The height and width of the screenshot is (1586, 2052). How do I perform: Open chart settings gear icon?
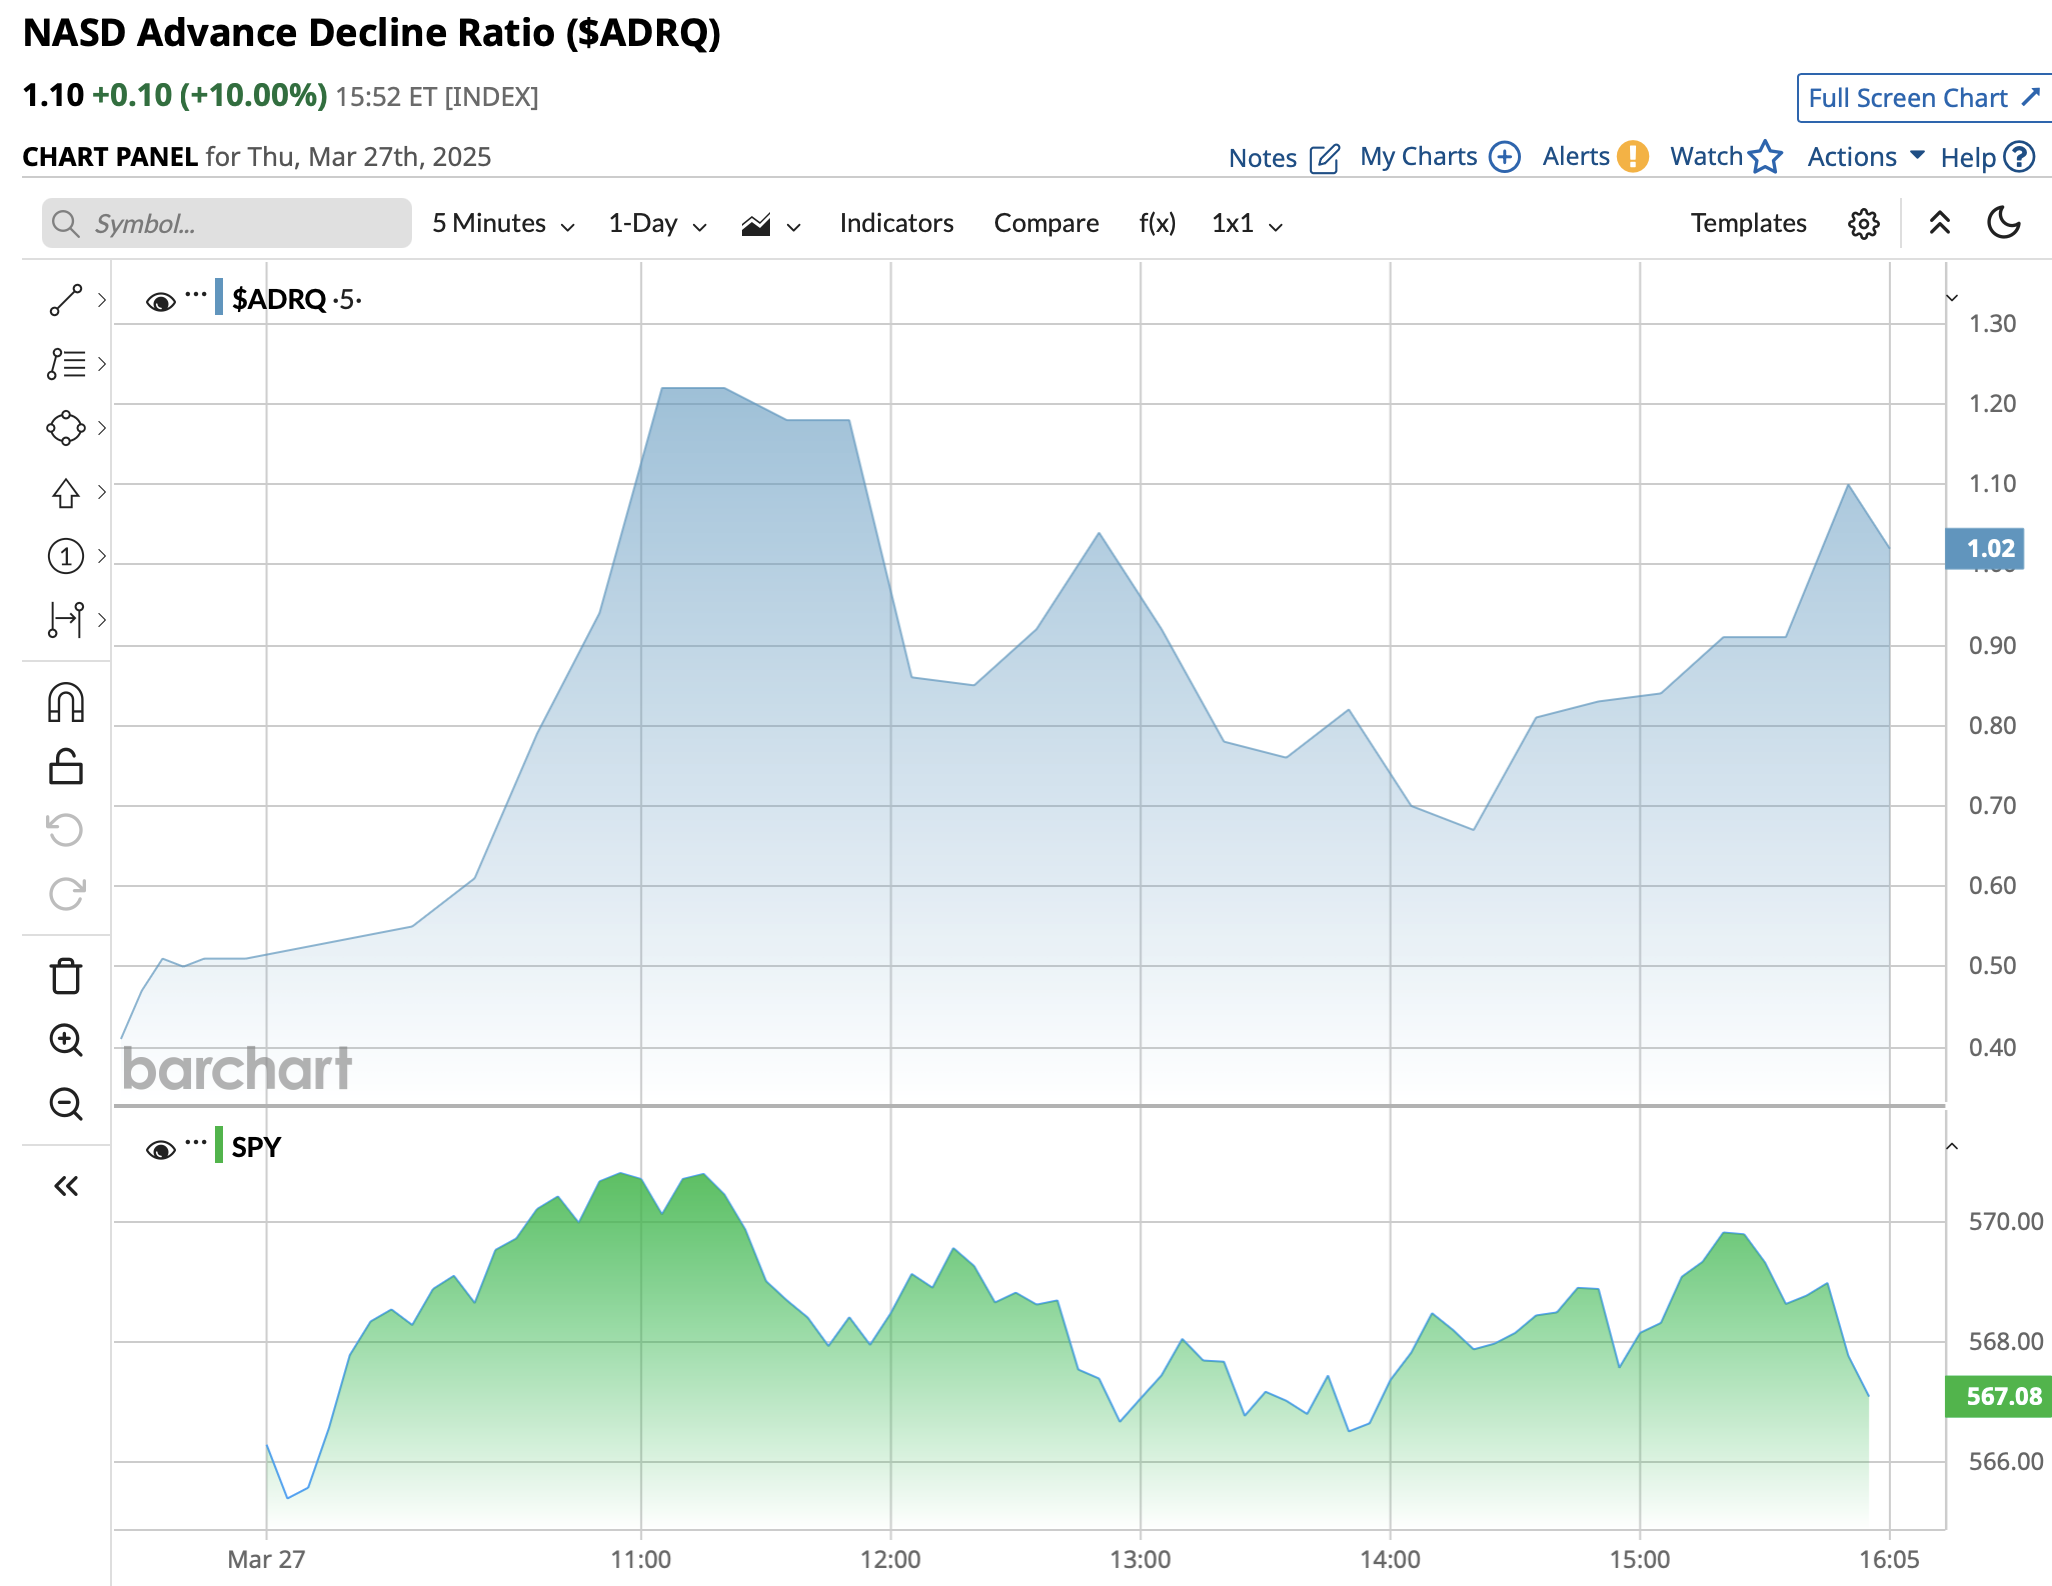pyautogui.click(x=1863, y=224)
